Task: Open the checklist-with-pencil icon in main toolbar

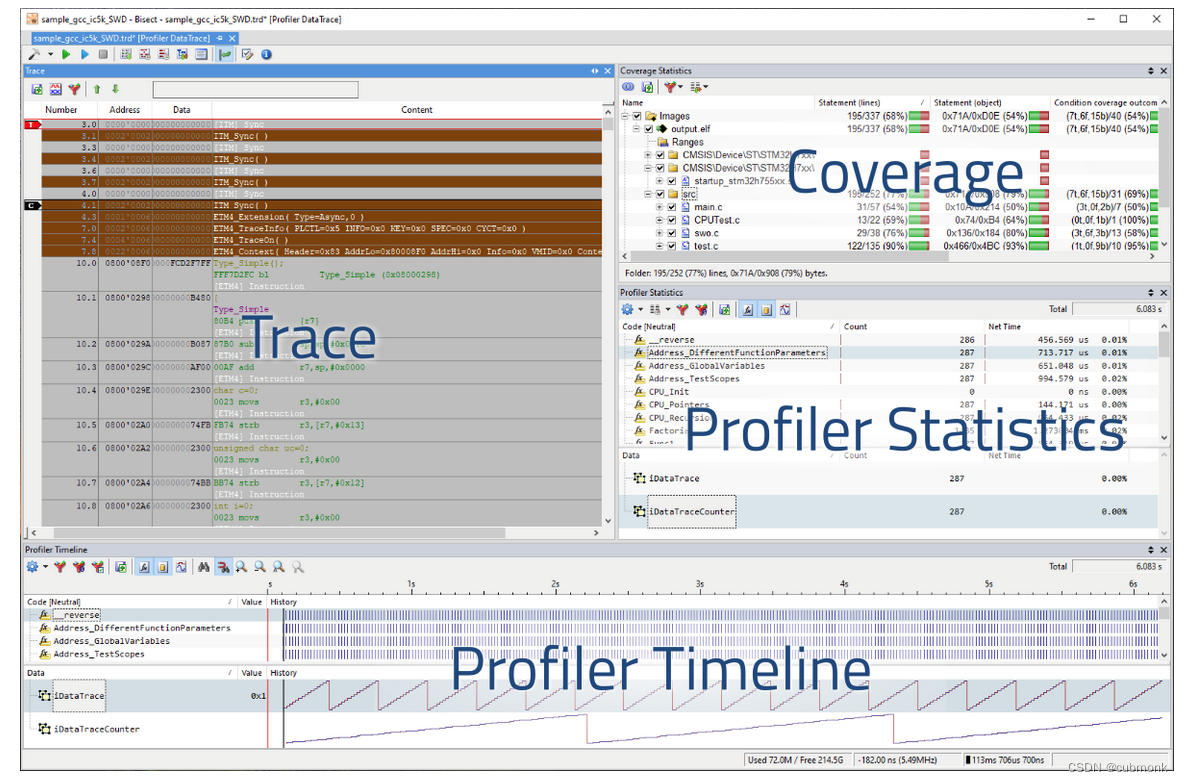Action: point(247,54)
